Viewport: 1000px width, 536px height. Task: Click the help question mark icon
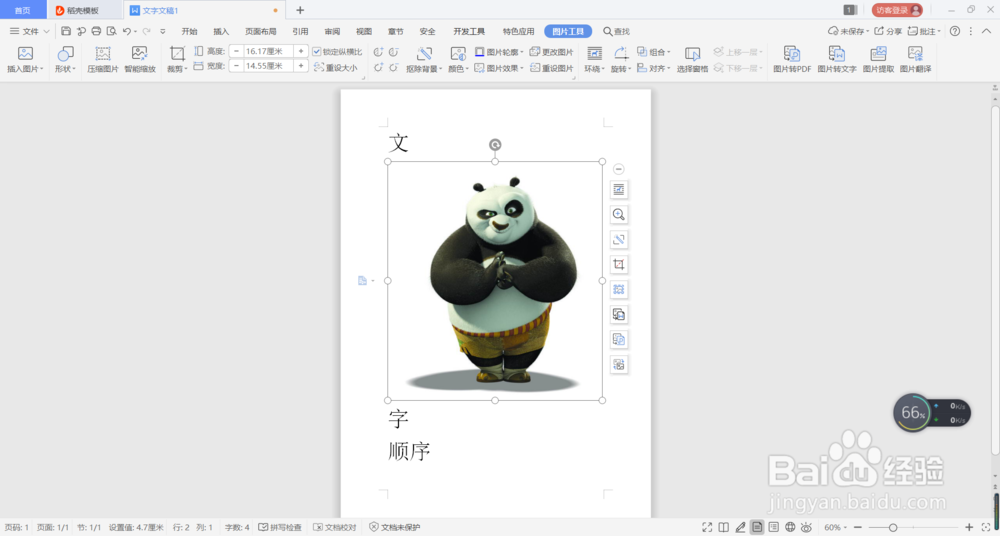pos(955,31)
